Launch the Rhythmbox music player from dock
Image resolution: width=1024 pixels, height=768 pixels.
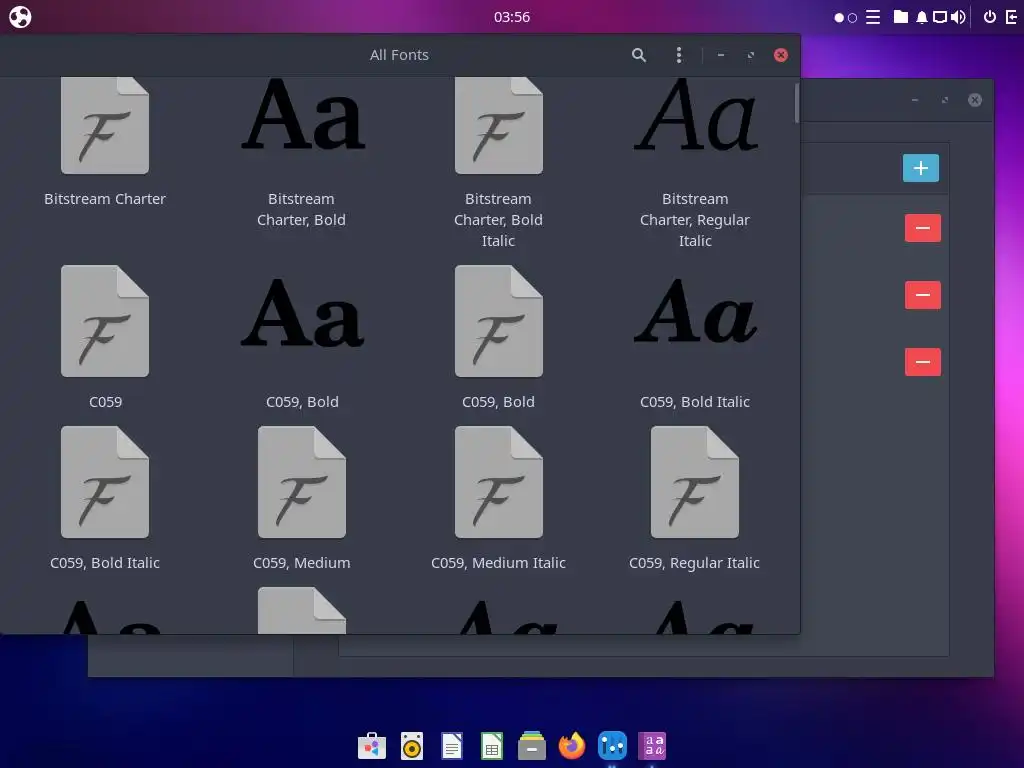pyautogui.click(x=412, y=745)
